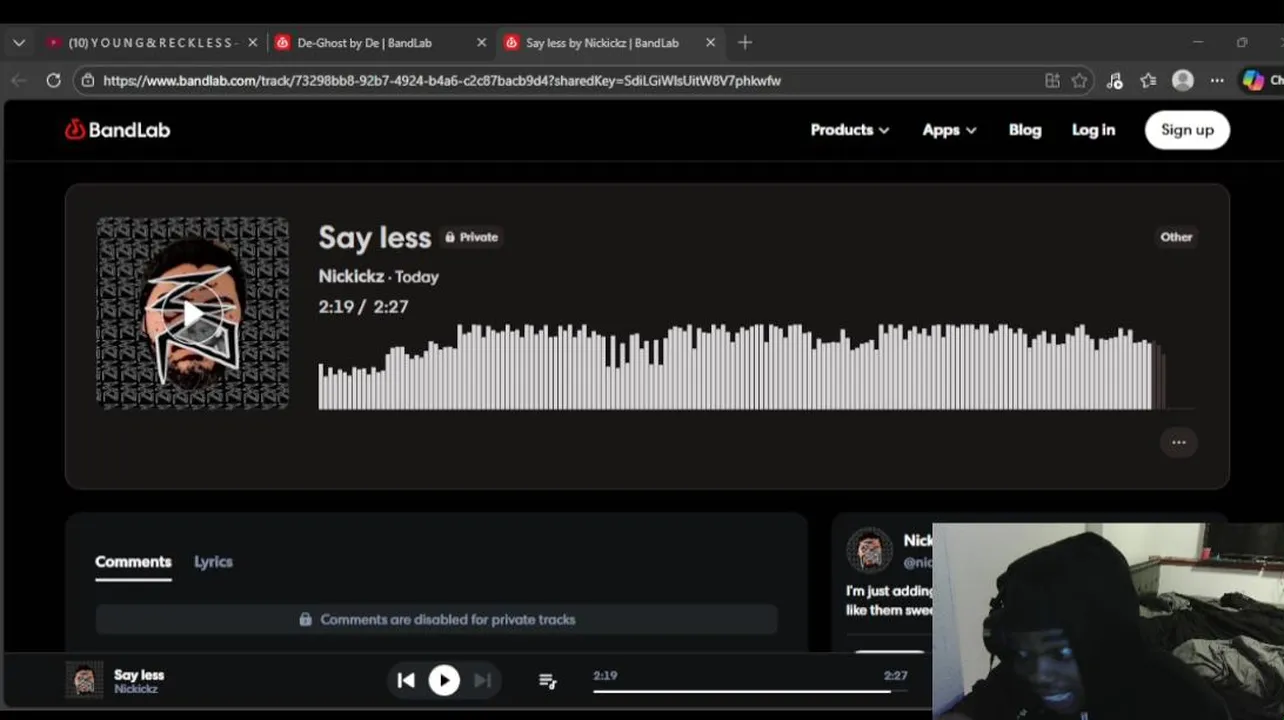
Task: Close the De-Ghost by De browser tab
Action: click(x=481, y=43)
